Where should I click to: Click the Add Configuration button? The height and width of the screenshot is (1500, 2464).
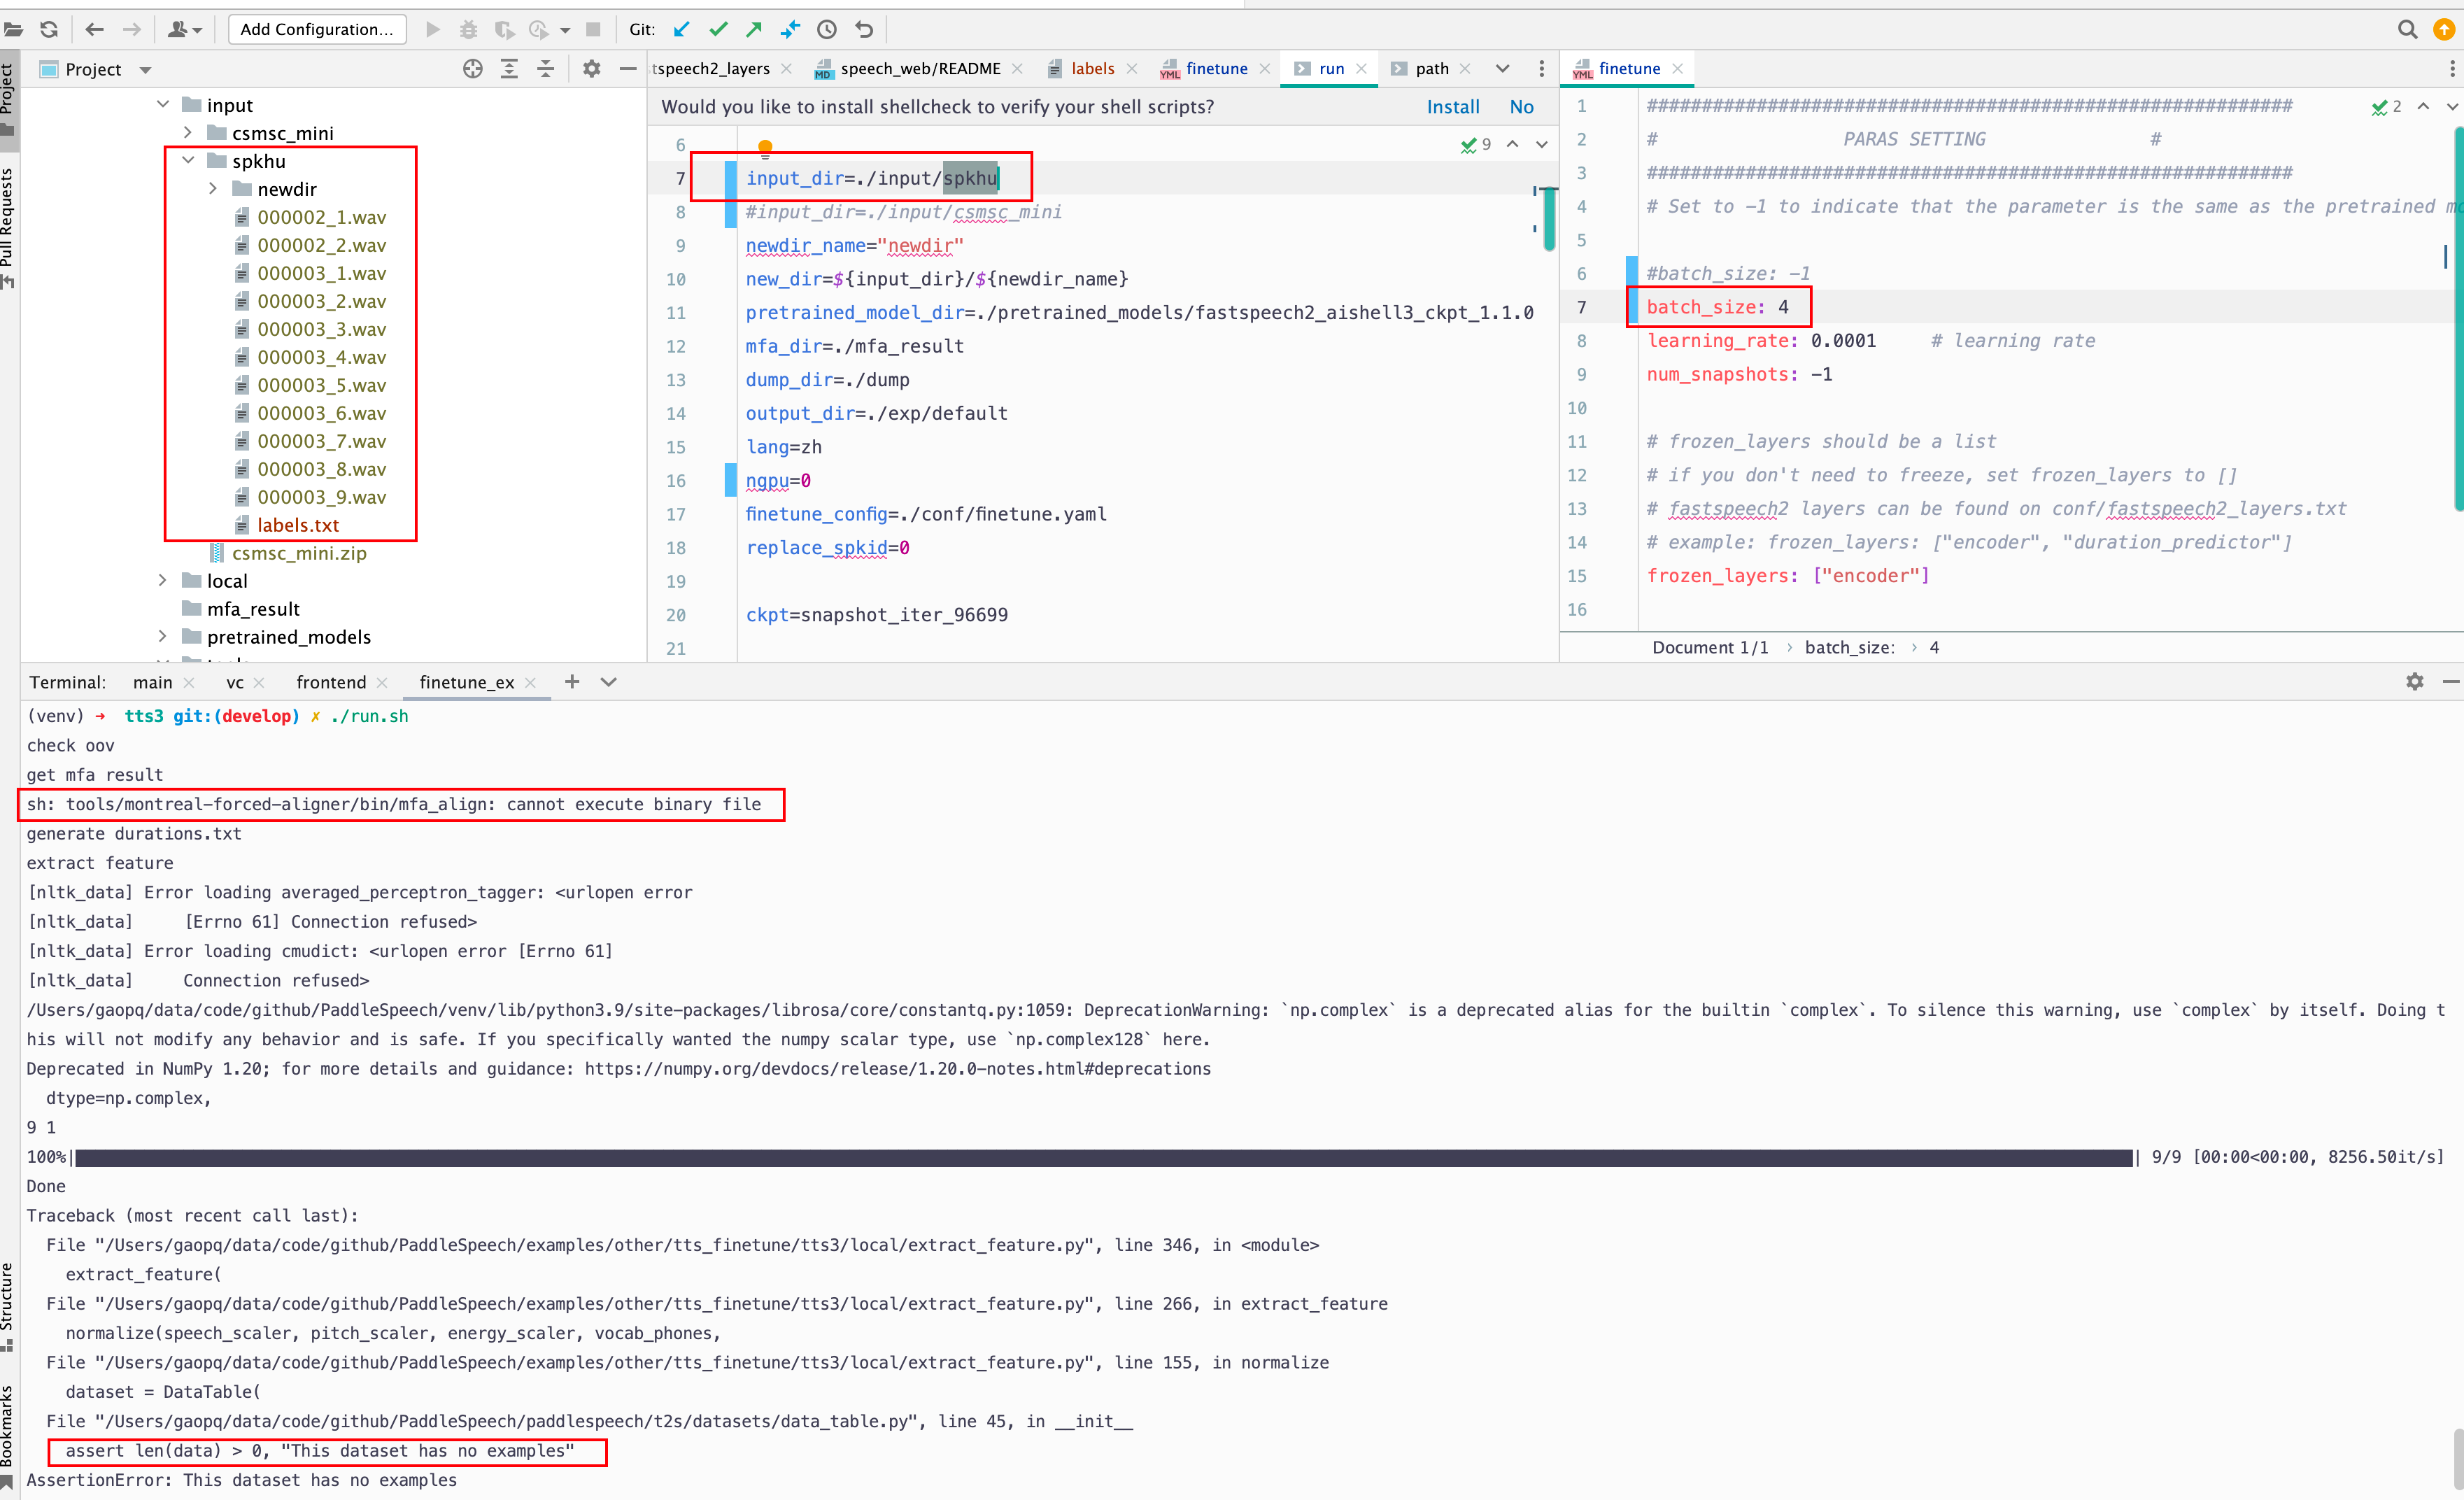316,29
